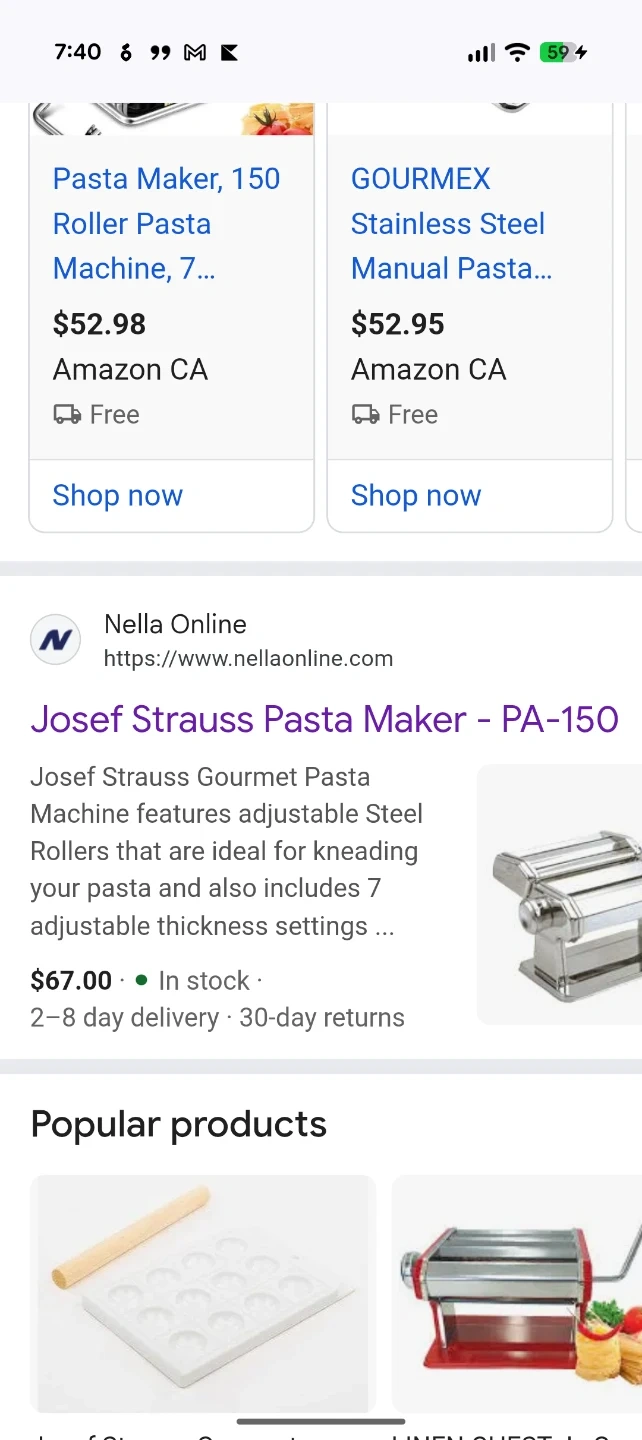This screenshot has width=642, height=1440.
Task: Tap the Wi-Fi status icon
Action: pos(517,53)
